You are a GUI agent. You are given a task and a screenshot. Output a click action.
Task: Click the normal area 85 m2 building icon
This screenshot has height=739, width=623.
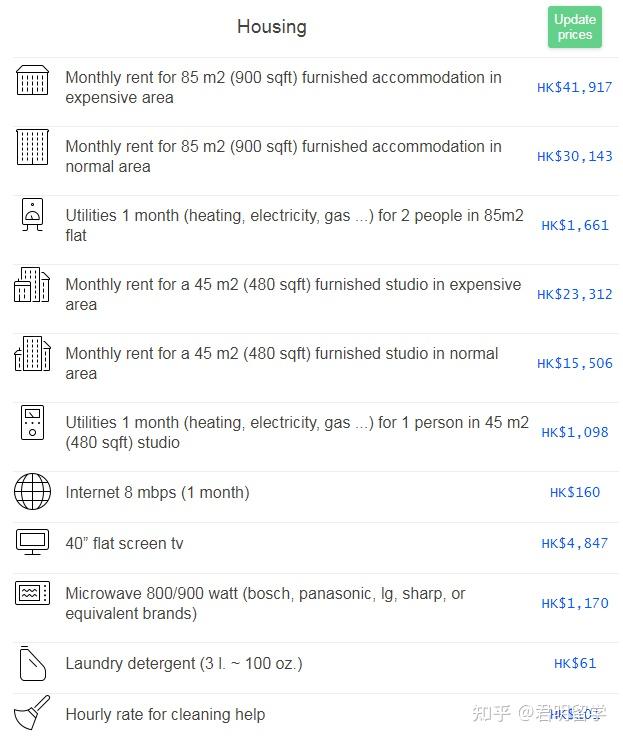click(x=32, y=147)
